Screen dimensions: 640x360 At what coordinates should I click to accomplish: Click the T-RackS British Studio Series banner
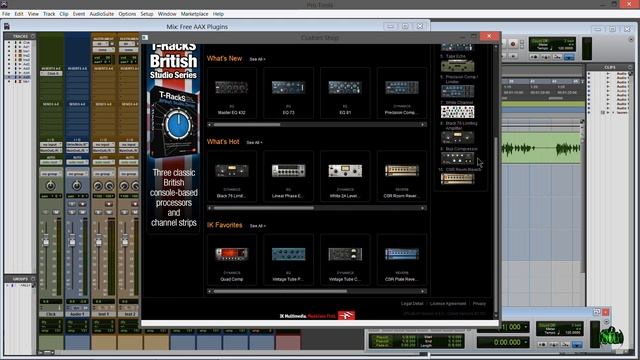[x=173, y=138]
